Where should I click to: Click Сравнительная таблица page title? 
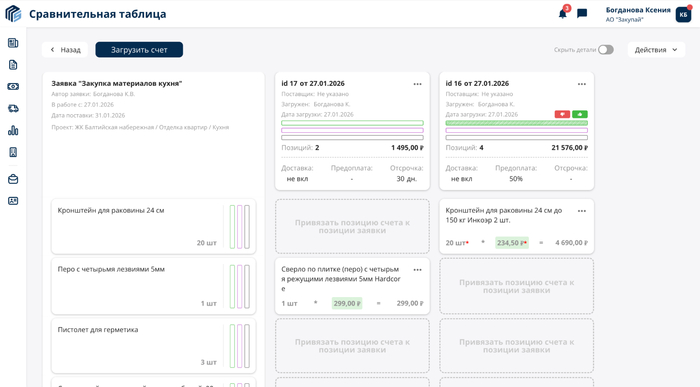[x=98, y=14]
